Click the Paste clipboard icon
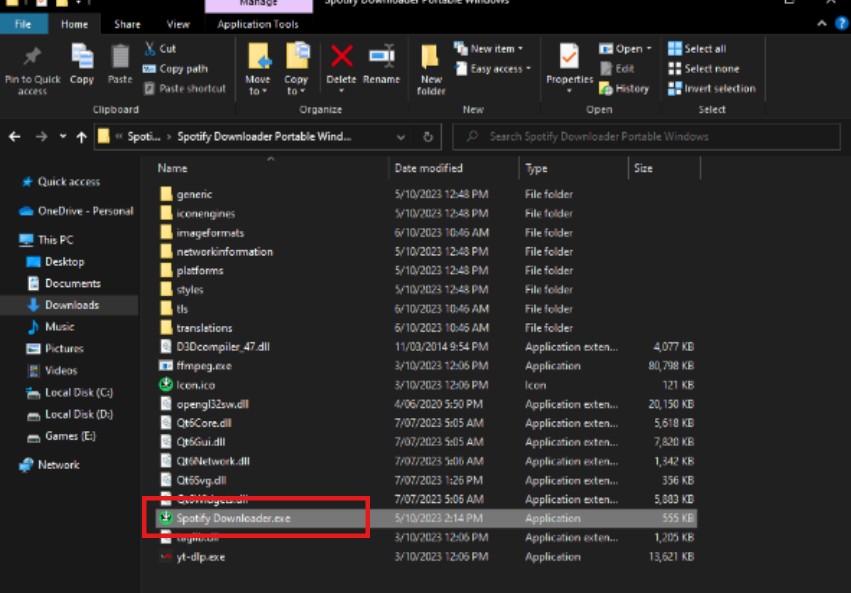Image resolution: width=851 pixels, height=593 pixels. 120,64
